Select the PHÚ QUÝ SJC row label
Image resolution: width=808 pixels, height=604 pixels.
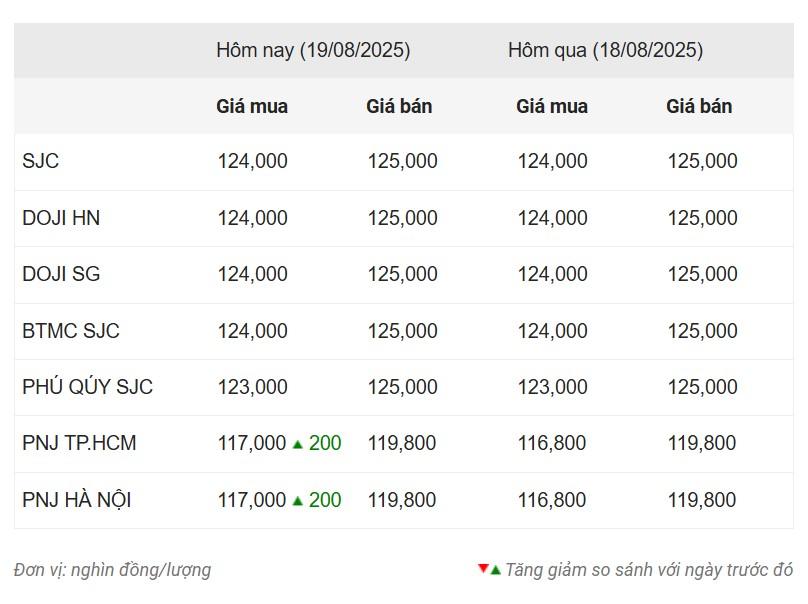tap(88, 387)
